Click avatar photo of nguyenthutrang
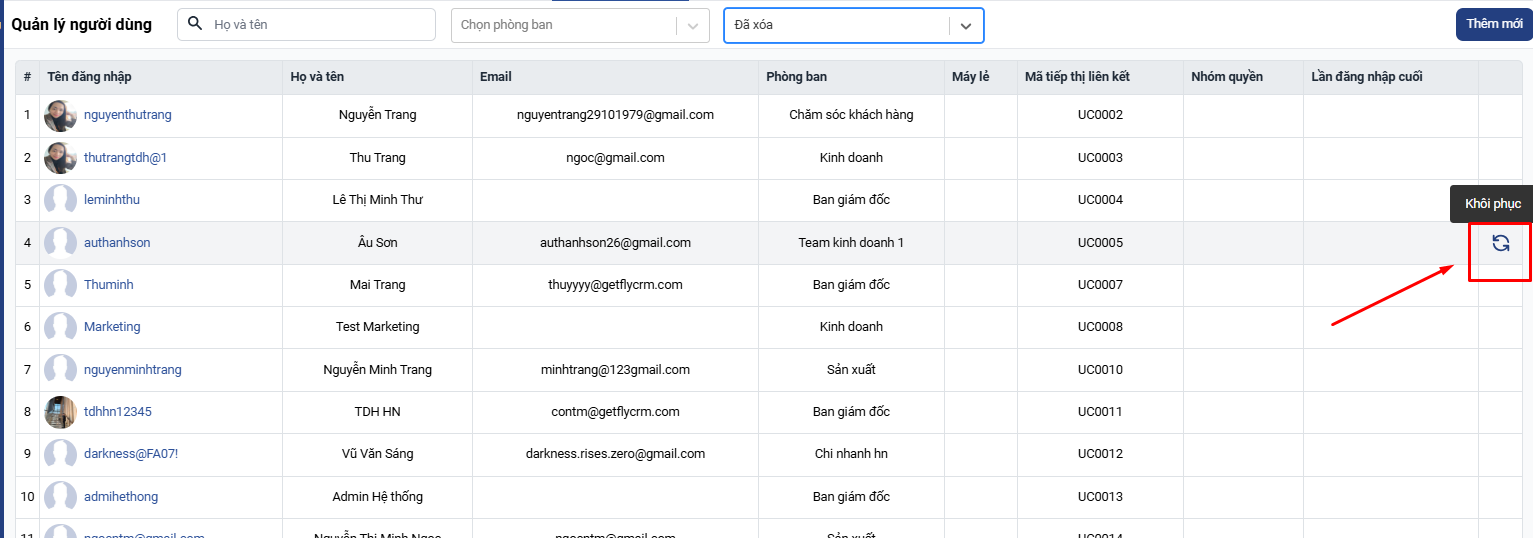 pos(60,116)
